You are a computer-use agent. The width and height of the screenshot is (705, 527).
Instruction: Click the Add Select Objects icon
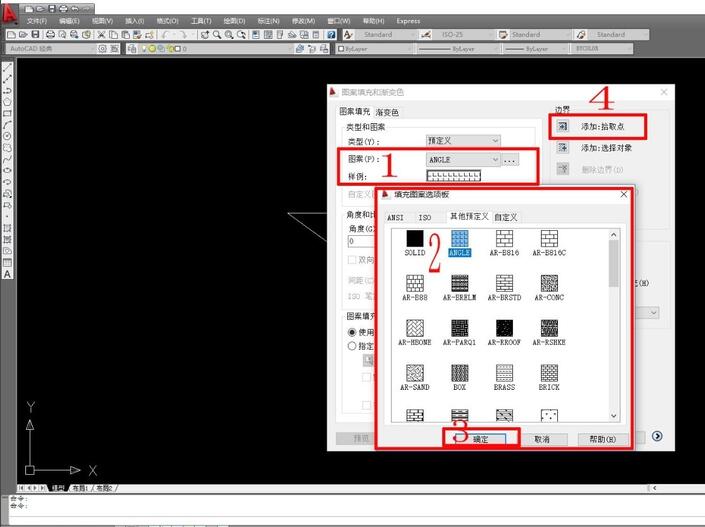[x=563, y=148]
